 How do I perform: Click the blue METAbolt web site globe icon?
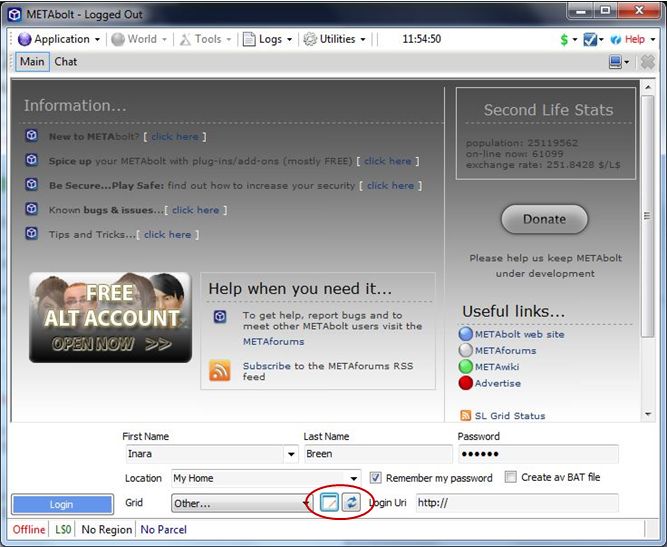465,334
